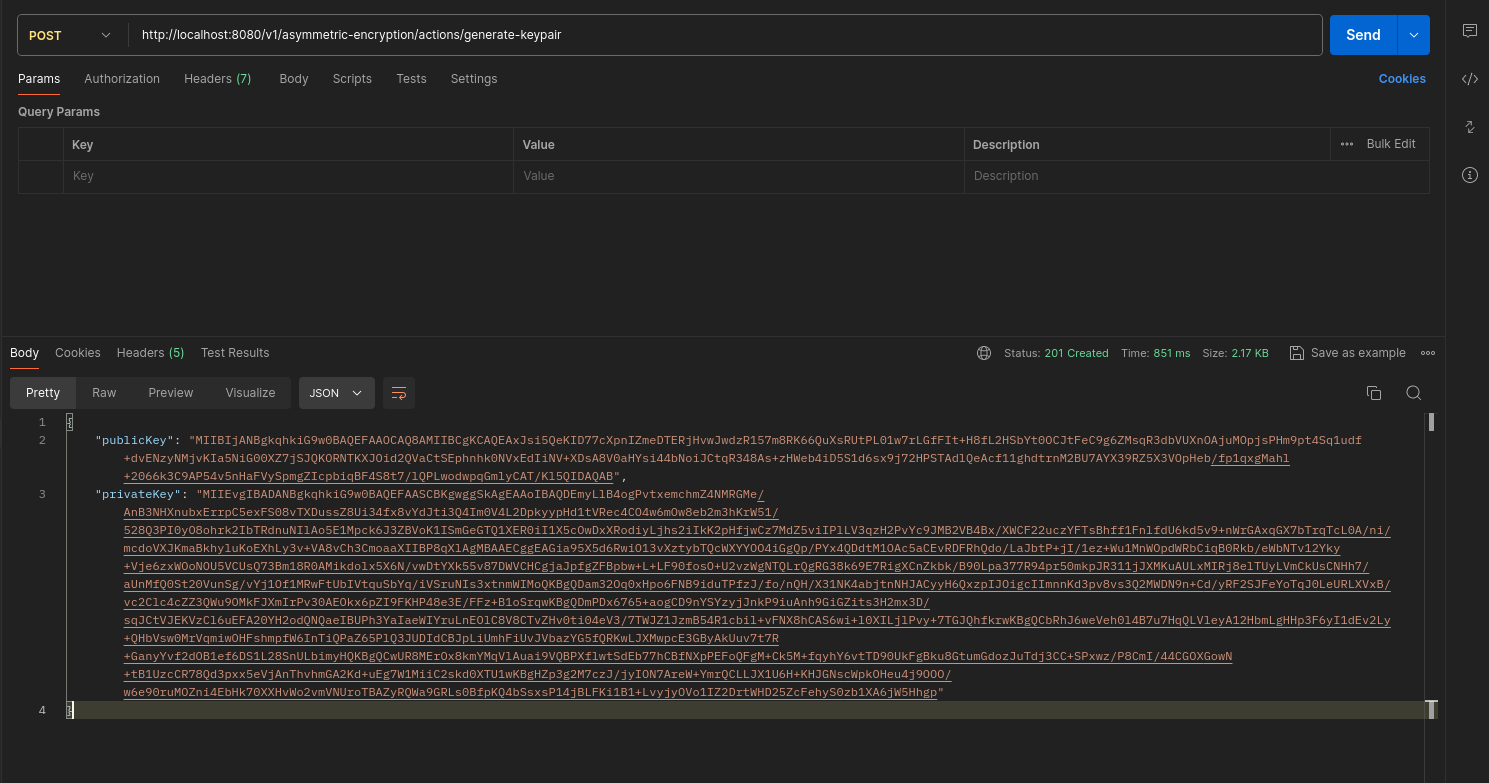Open the code snippet icon

click(1469, 79)
